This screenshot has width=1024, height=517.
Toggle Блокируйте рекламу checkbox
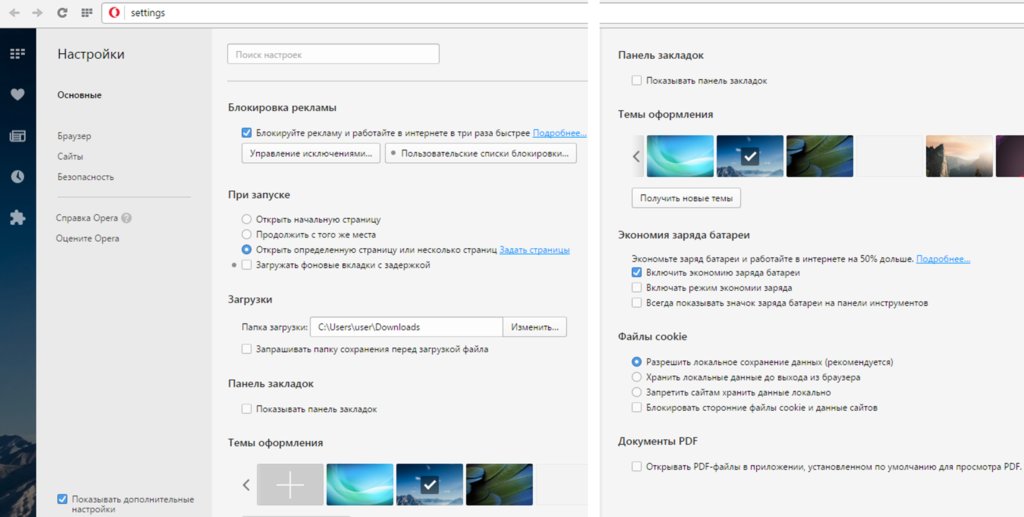[246, 133]
